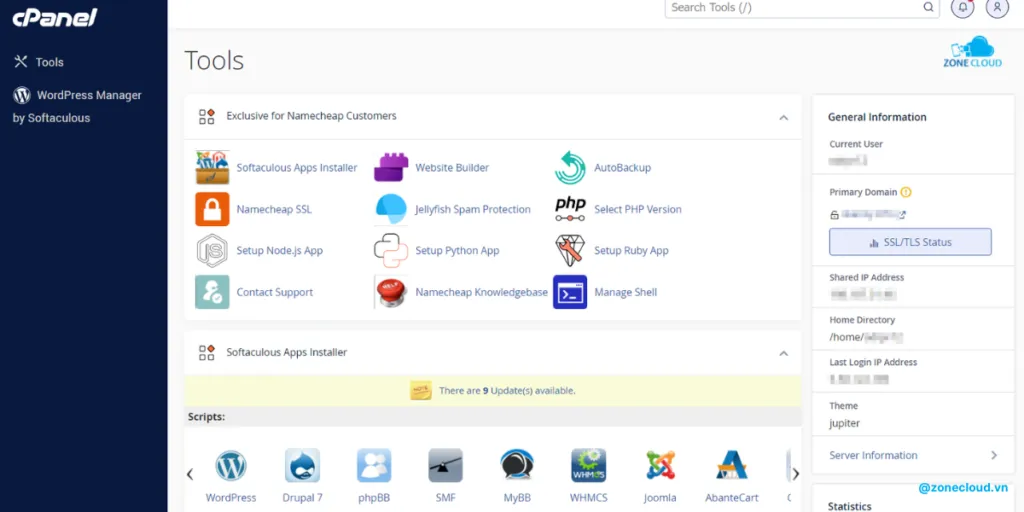The image size is (1024, 512).
Task: Select the WHMCS script icon
Action: (x=588, y=466)
